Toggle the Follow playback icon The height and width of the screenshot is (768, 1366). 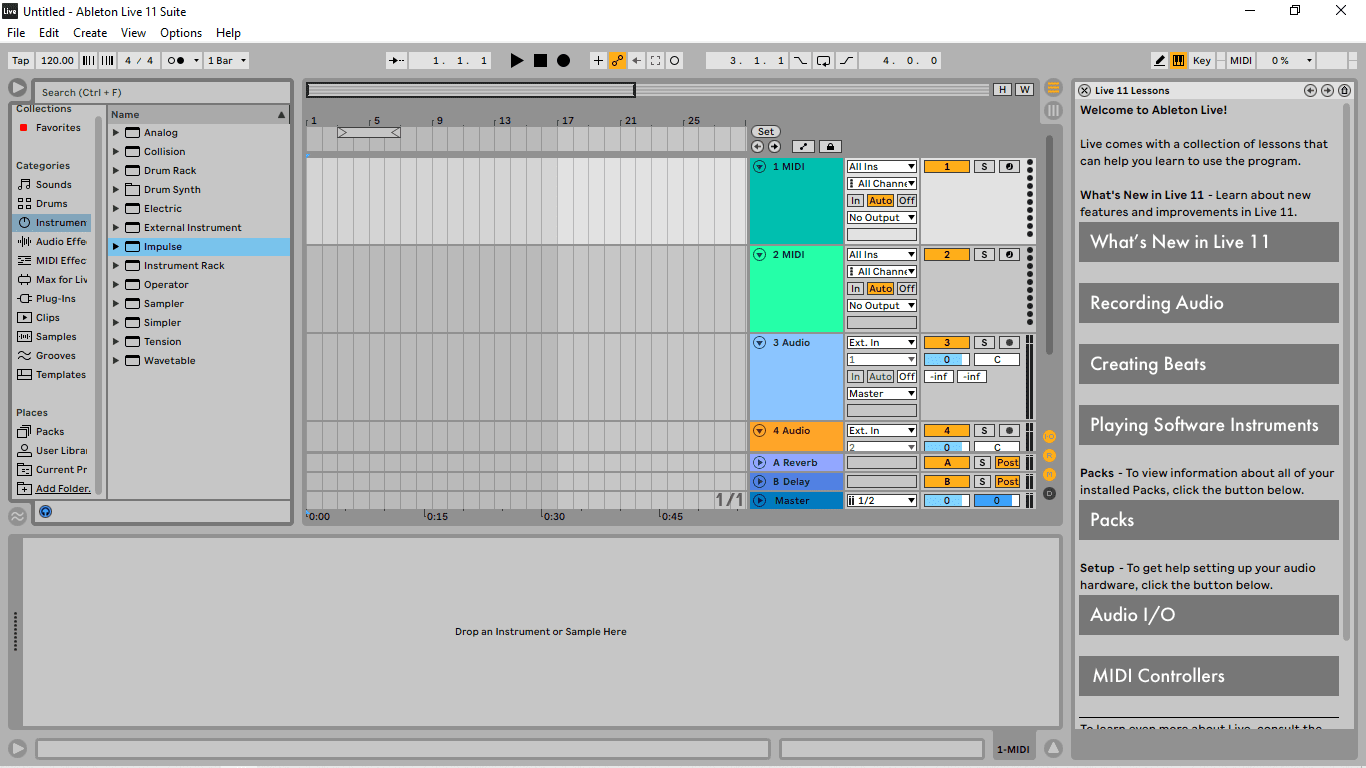coord(396,61)
